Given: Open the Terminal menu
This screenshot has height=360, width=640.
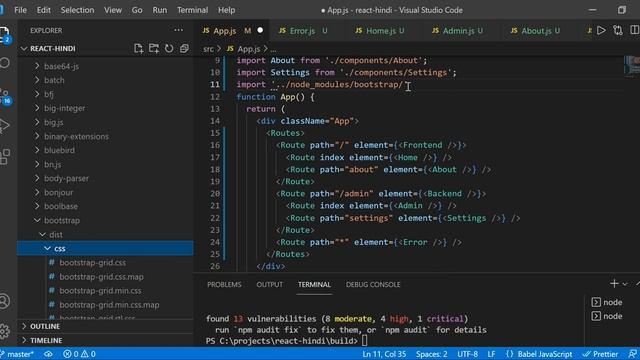Looking at the screenshot, I should point(192,10).
